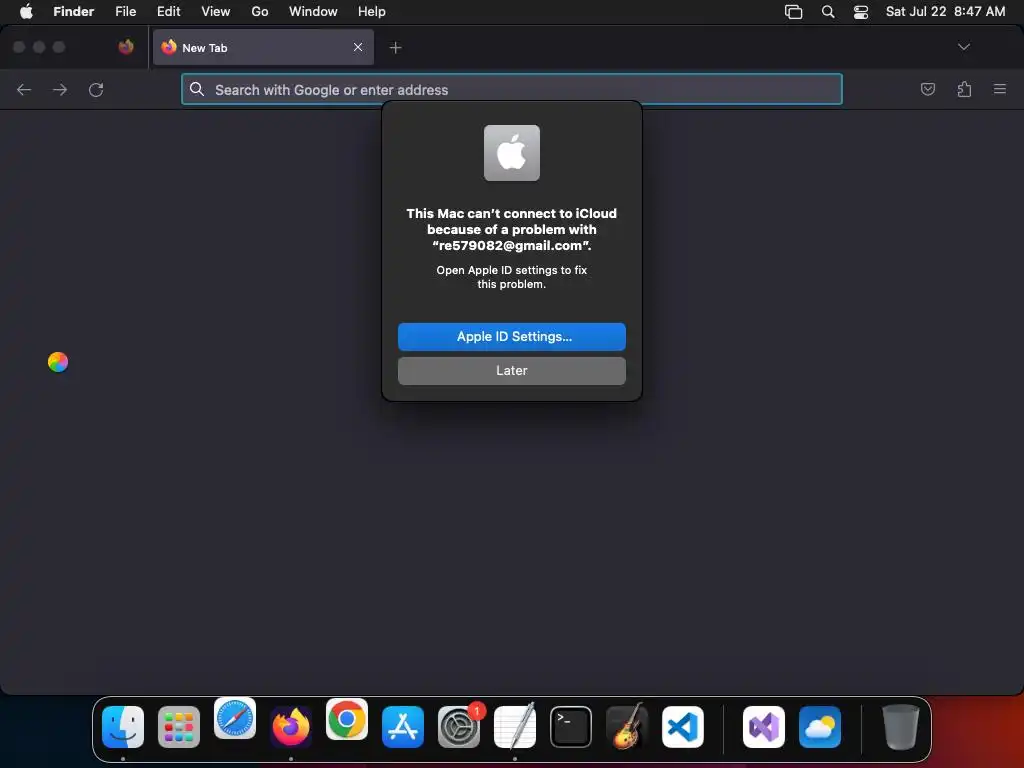The width and height of the screenshot is (1024, 768).
Task: Click the Firefox address search field
Action: click(511, 89)
